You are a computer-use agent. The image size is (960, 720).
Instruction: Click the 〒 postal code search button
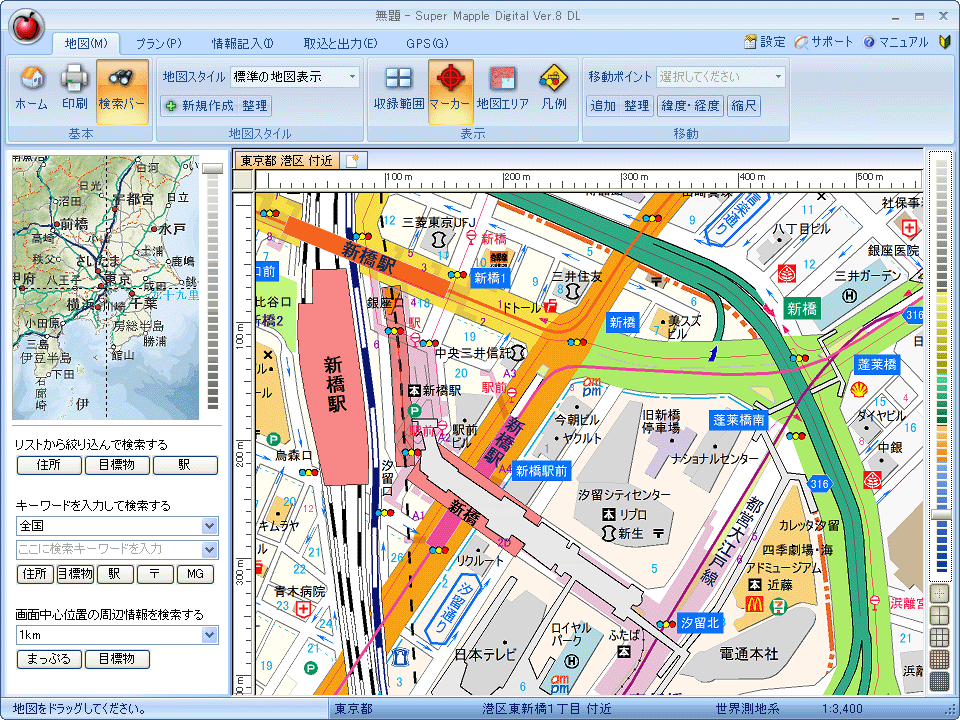click(x=154, y=574)
